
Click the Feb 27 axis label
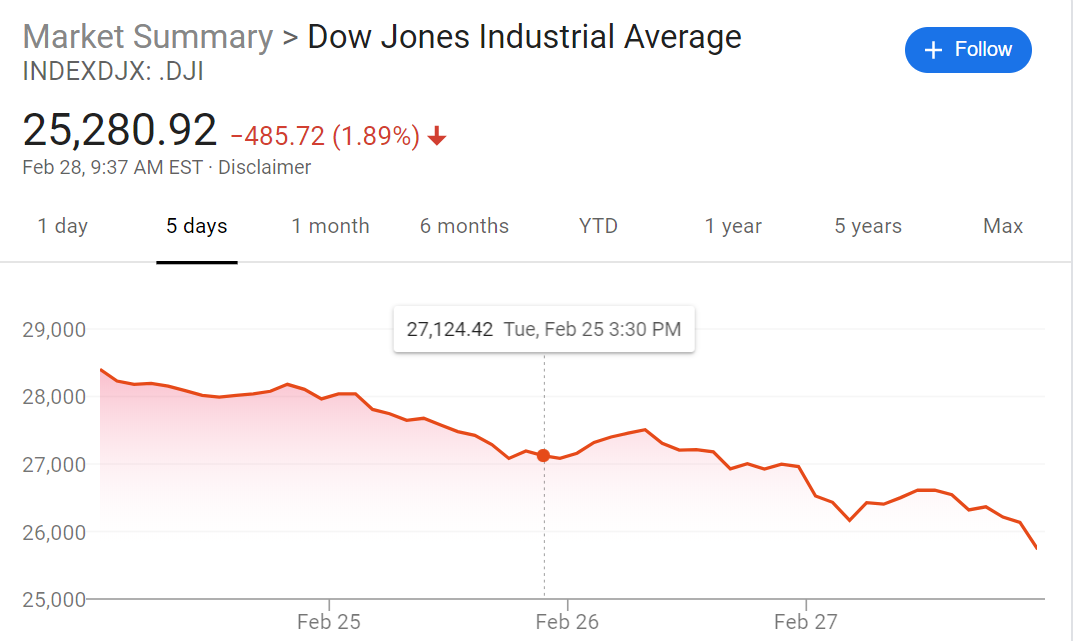point(805,622)
